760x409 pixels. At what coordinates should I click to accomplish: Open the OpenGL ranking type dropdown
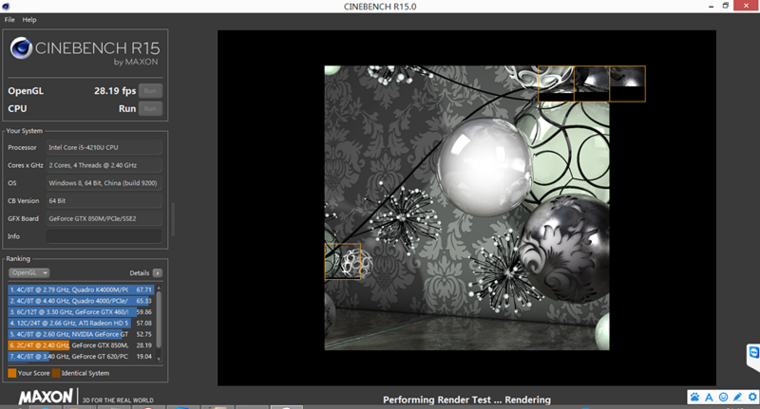tap(29, 273)
